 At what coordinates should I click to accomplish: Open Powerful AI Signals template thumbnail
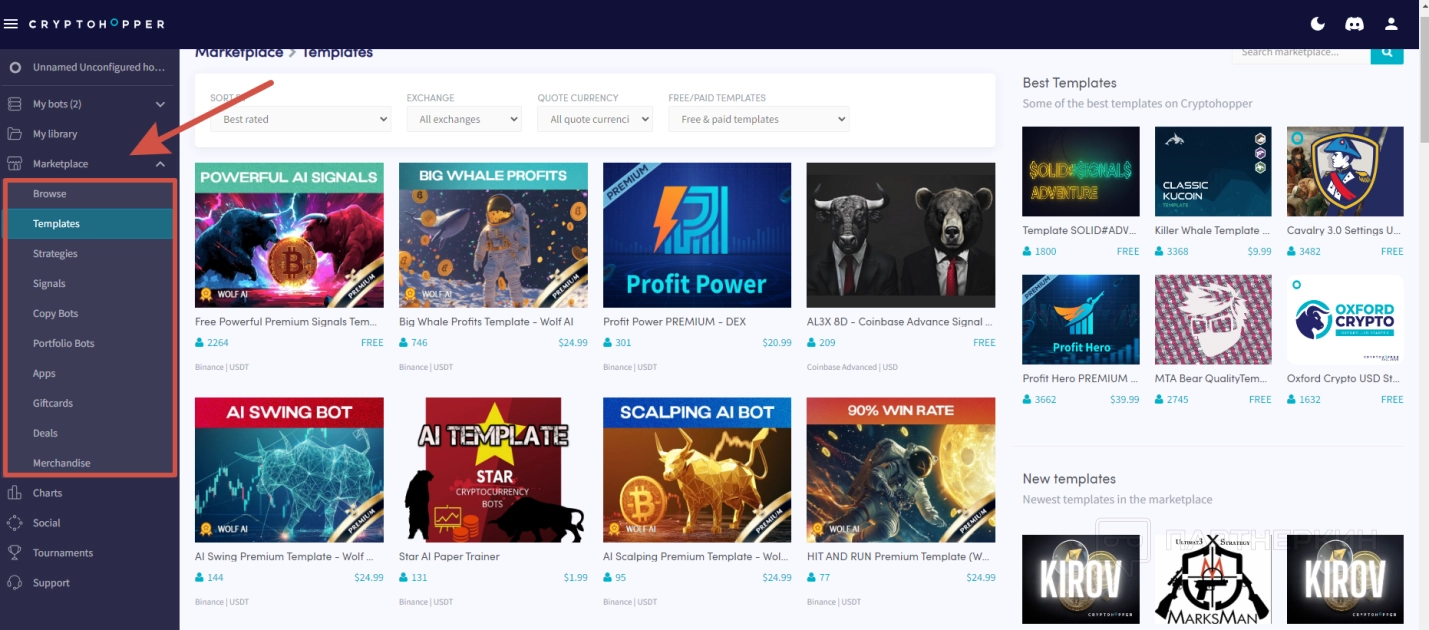[289, 235]
